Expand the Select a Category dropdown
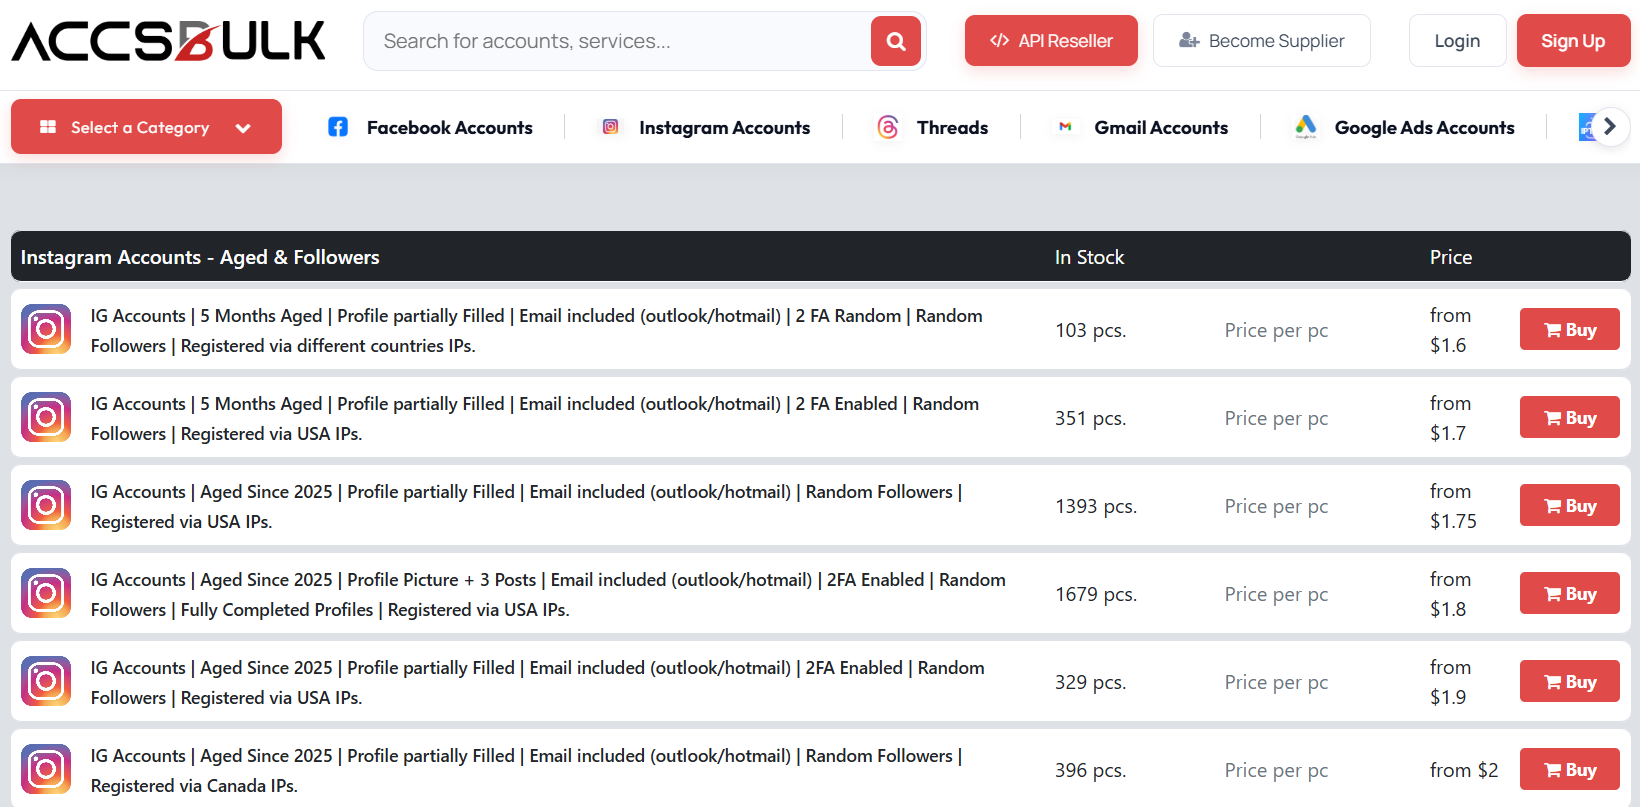 point(146,127)
